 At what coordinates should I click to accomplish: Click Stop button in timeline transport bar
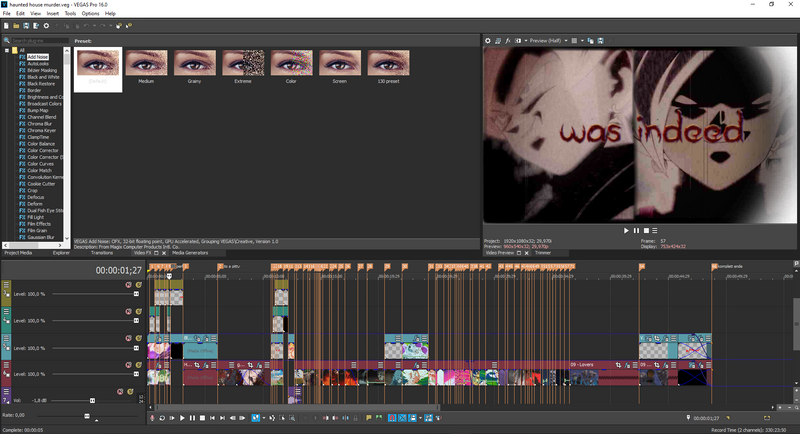tap(203, 418)
